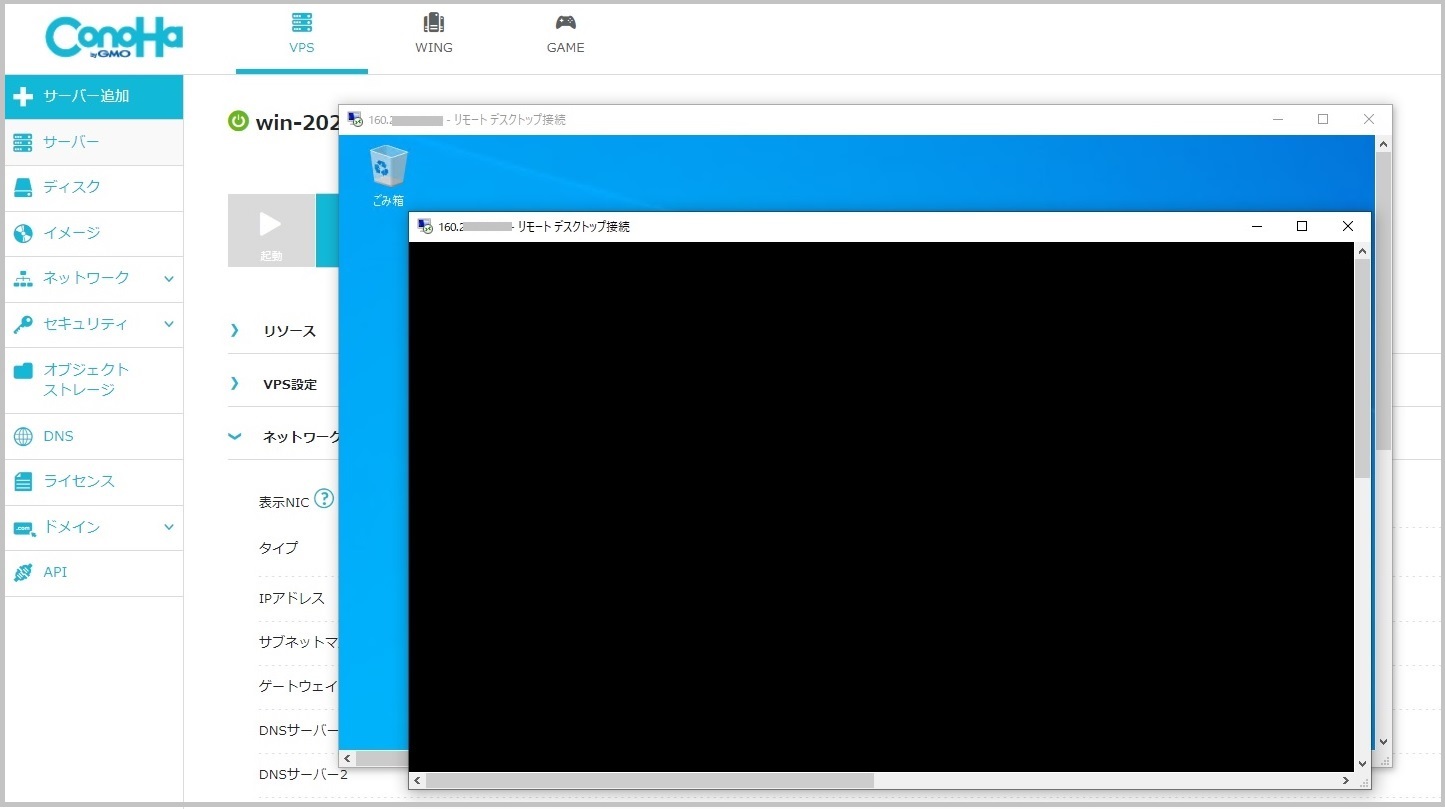This screenshot has height=809, width=1445.
Task: Expand the ネットワーク sidebar chevron
Action: coord(169,279)
